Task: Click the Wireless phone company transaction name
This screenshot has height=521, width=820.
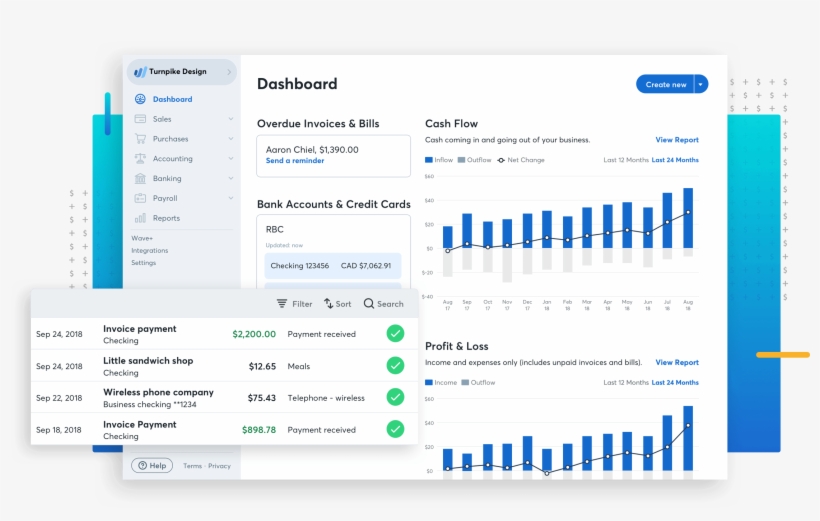Action: (158, 392)
